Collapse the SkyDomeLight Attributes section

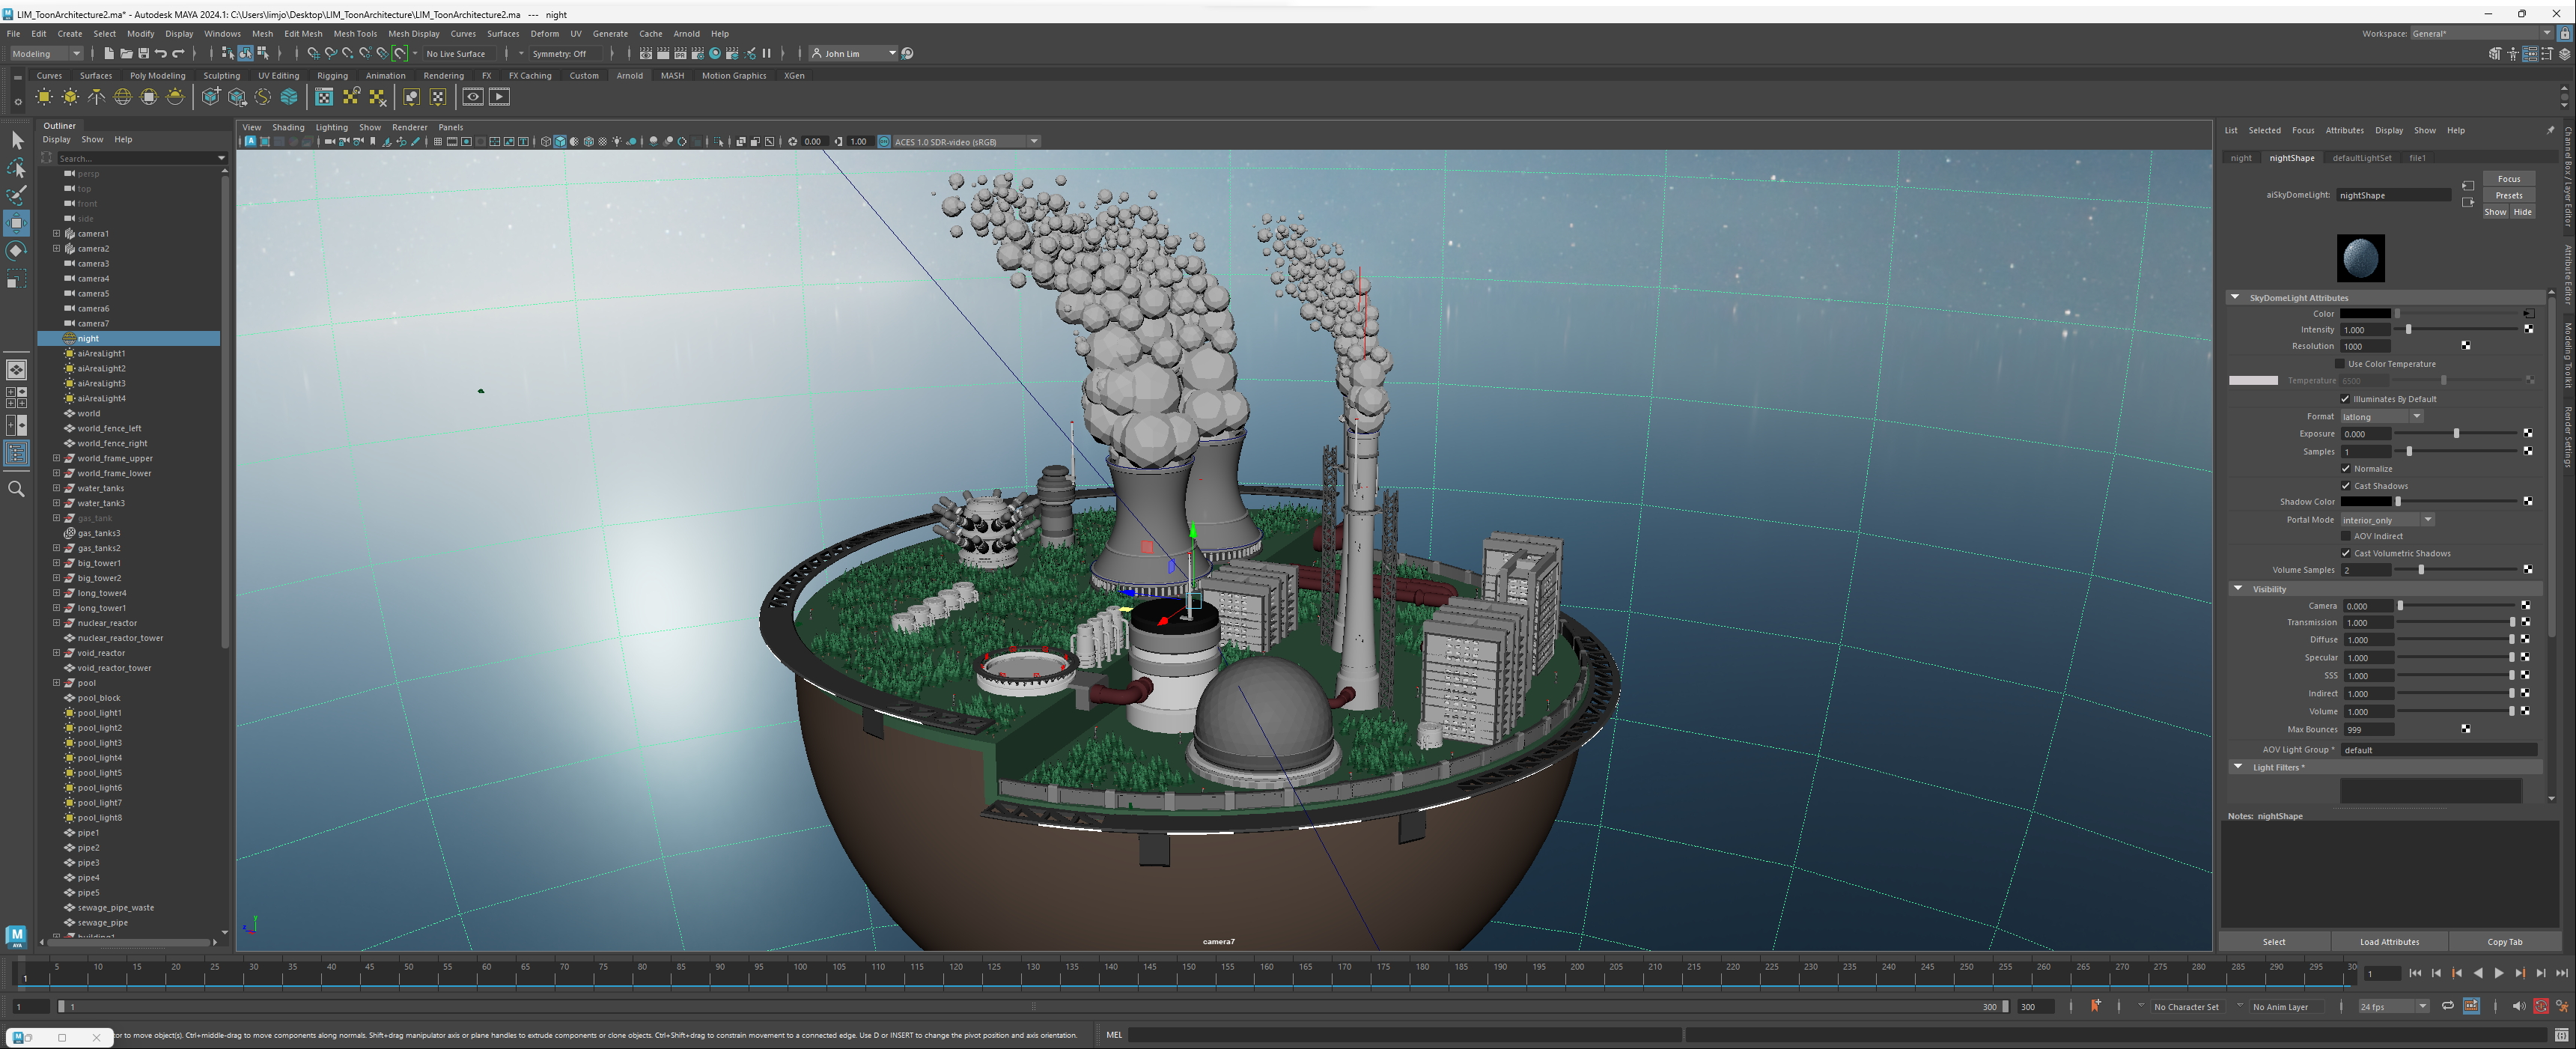point(2235,297)
